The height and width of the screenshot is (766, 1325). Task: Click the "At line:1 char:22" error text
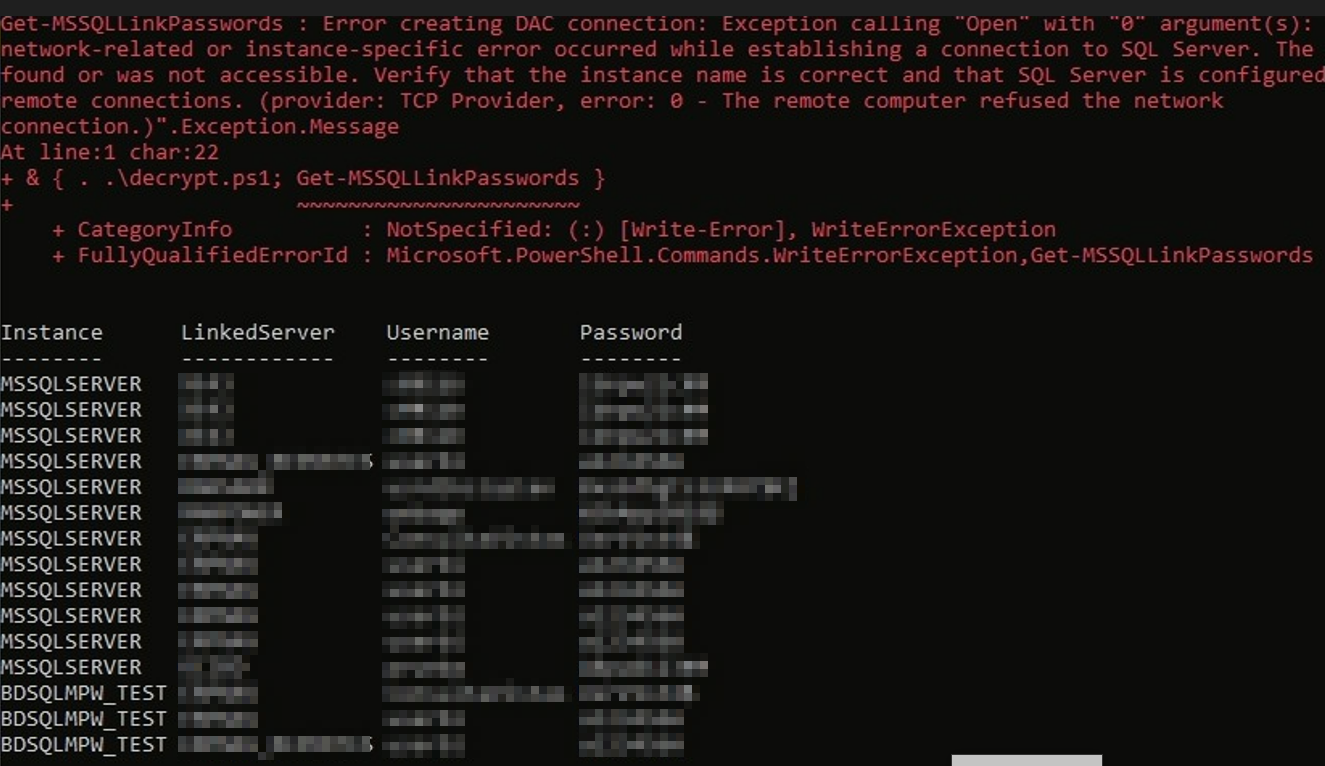pyautogui.click(x=110, y=152)
